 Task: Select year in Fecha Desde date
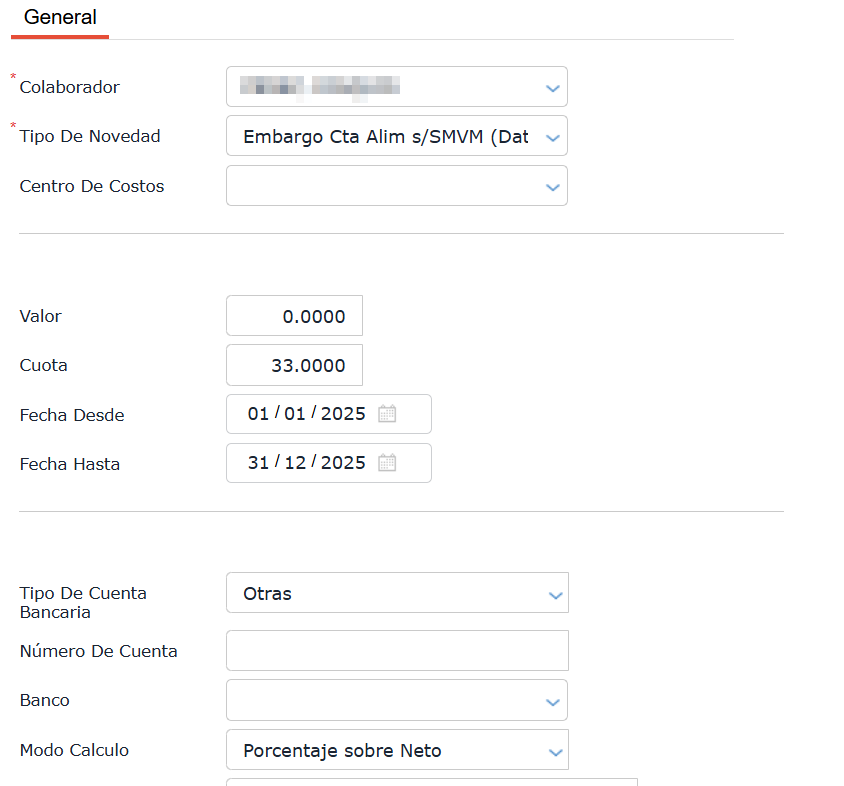click(x=343, y=414)
